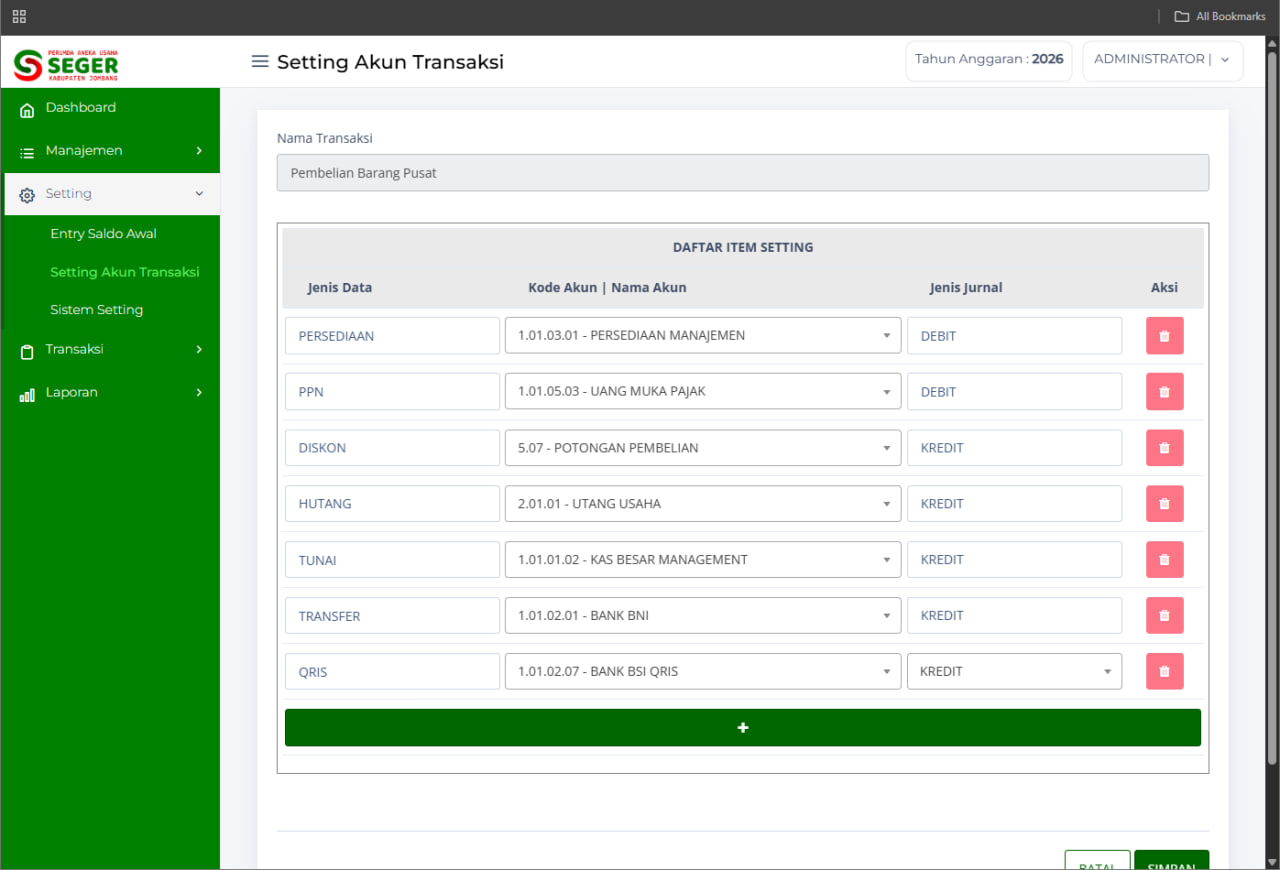Screen dimensions: 1280x870
Task: Go to Dashboard
Action: (x=81, y=108)
